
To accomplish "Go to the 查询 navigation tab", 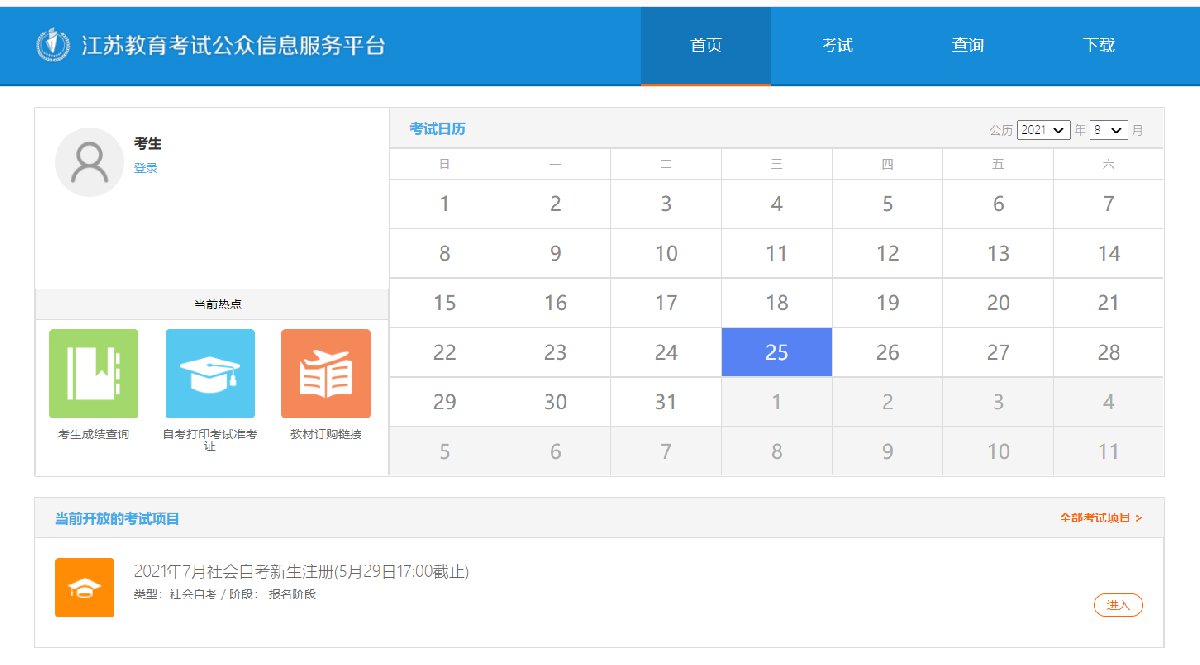I will pyautogui.click(x=968, y=46).
